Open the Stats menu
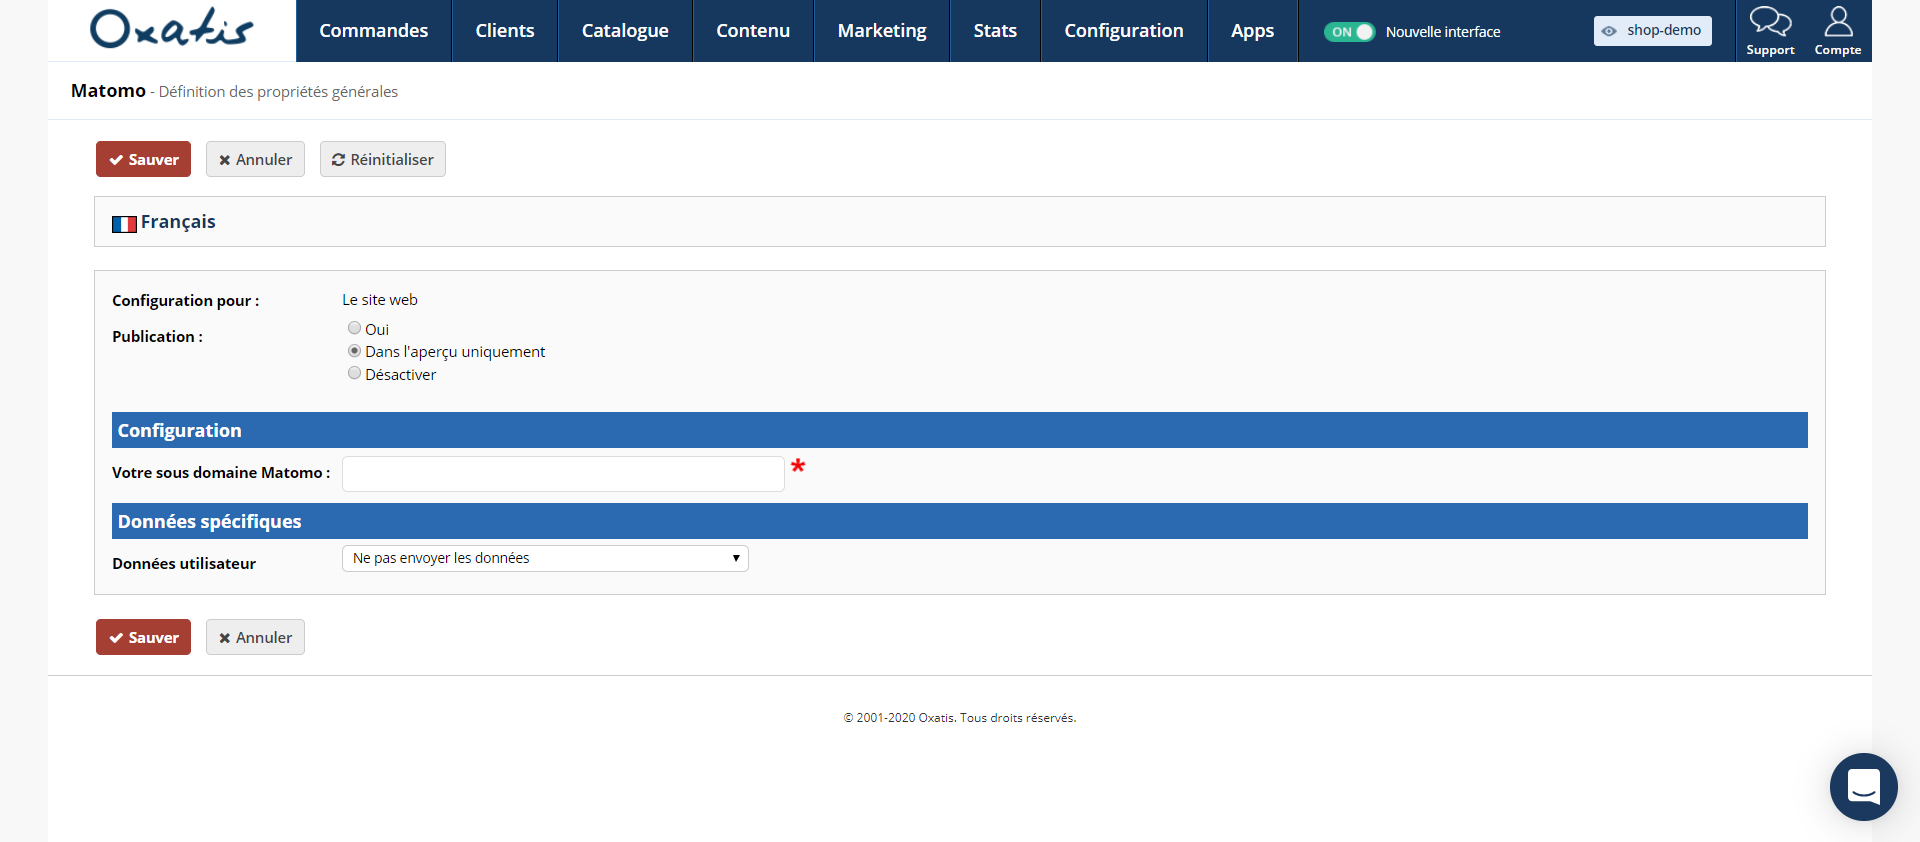 (995, 31)
